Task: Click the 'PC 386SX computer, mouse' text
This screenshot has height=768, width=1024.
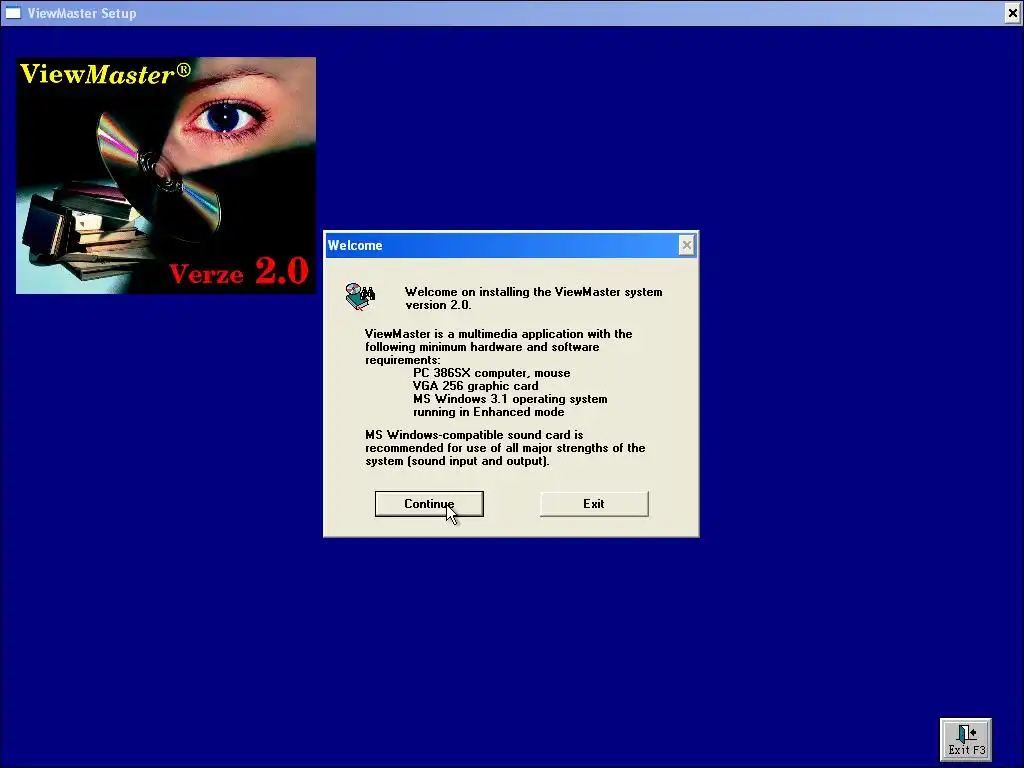Action: pos(492,373)
